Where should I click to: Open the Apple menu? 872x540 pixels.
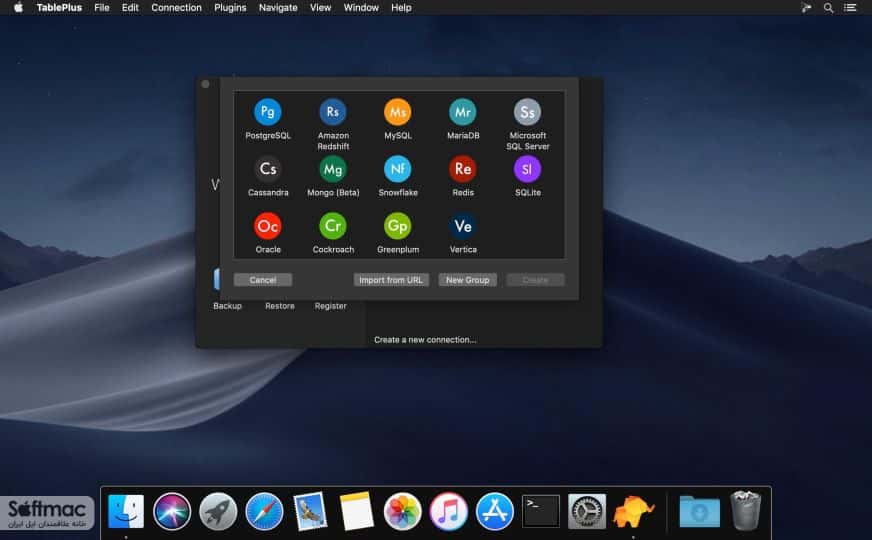pos(18,8)
